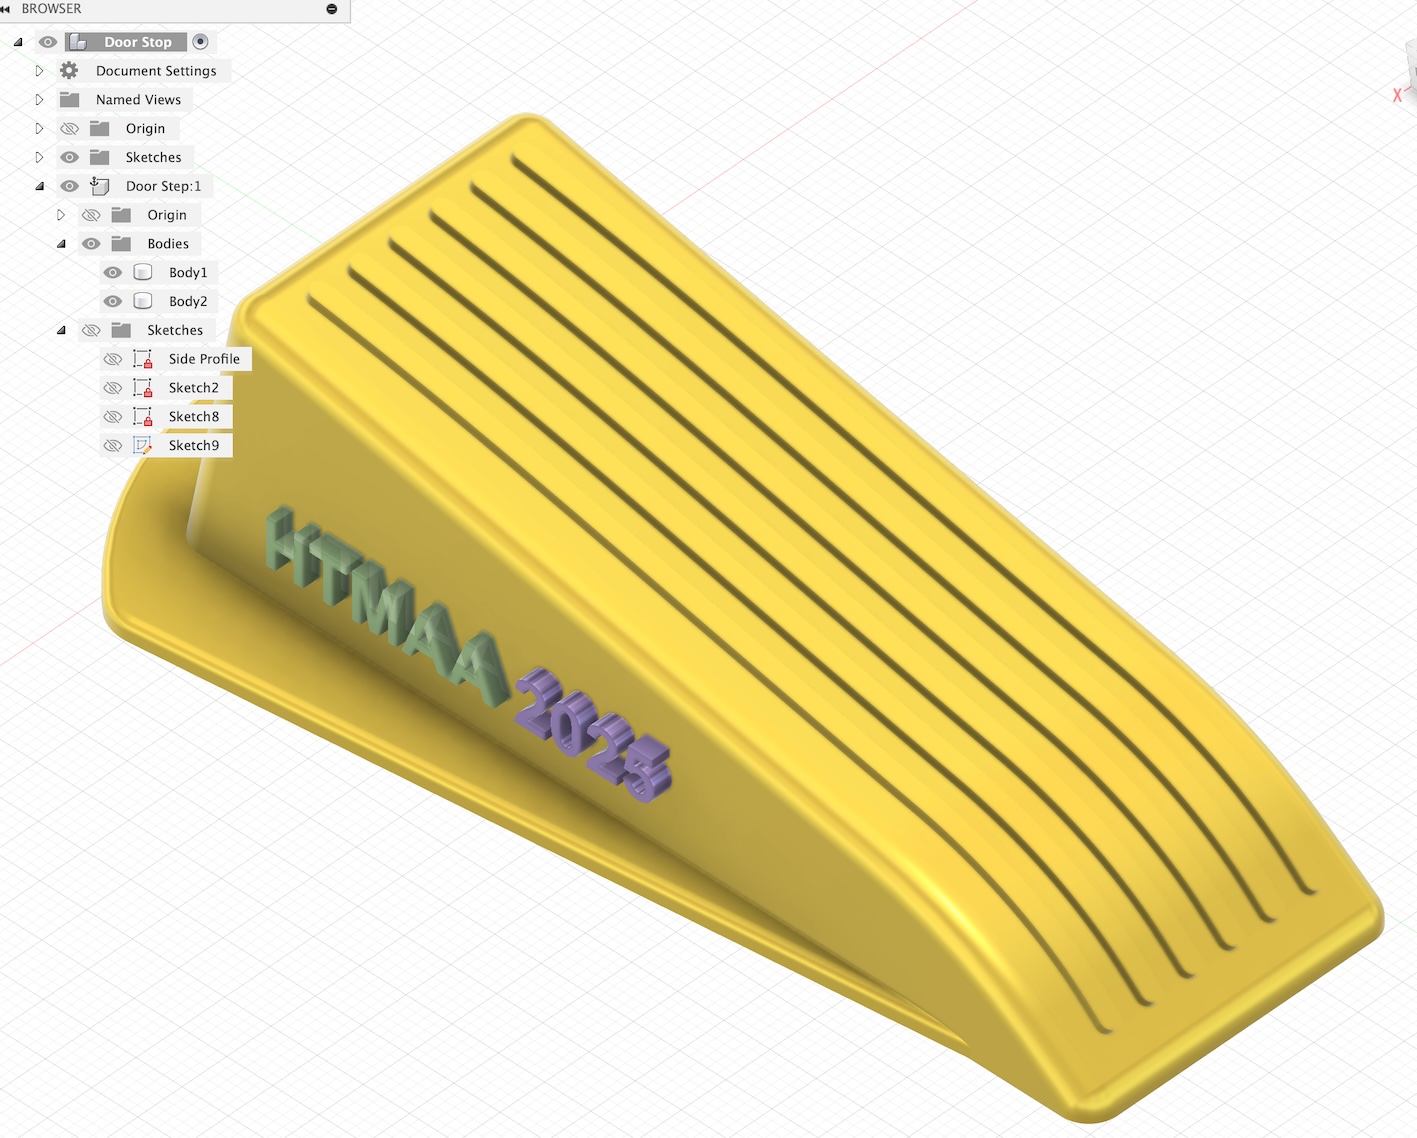The height and width of the screenshot is (1138, 1417).
Task: Click the Named Views folder icon
Action: tap(70, 100)
